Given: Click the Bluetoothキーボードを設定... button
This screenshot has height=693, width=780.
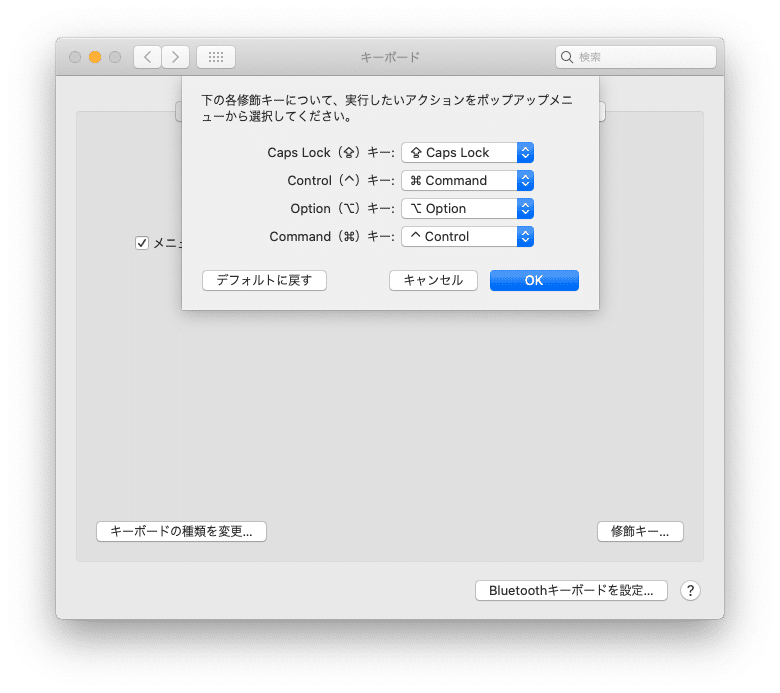Looking at the screenshot, I should (571, 591).
